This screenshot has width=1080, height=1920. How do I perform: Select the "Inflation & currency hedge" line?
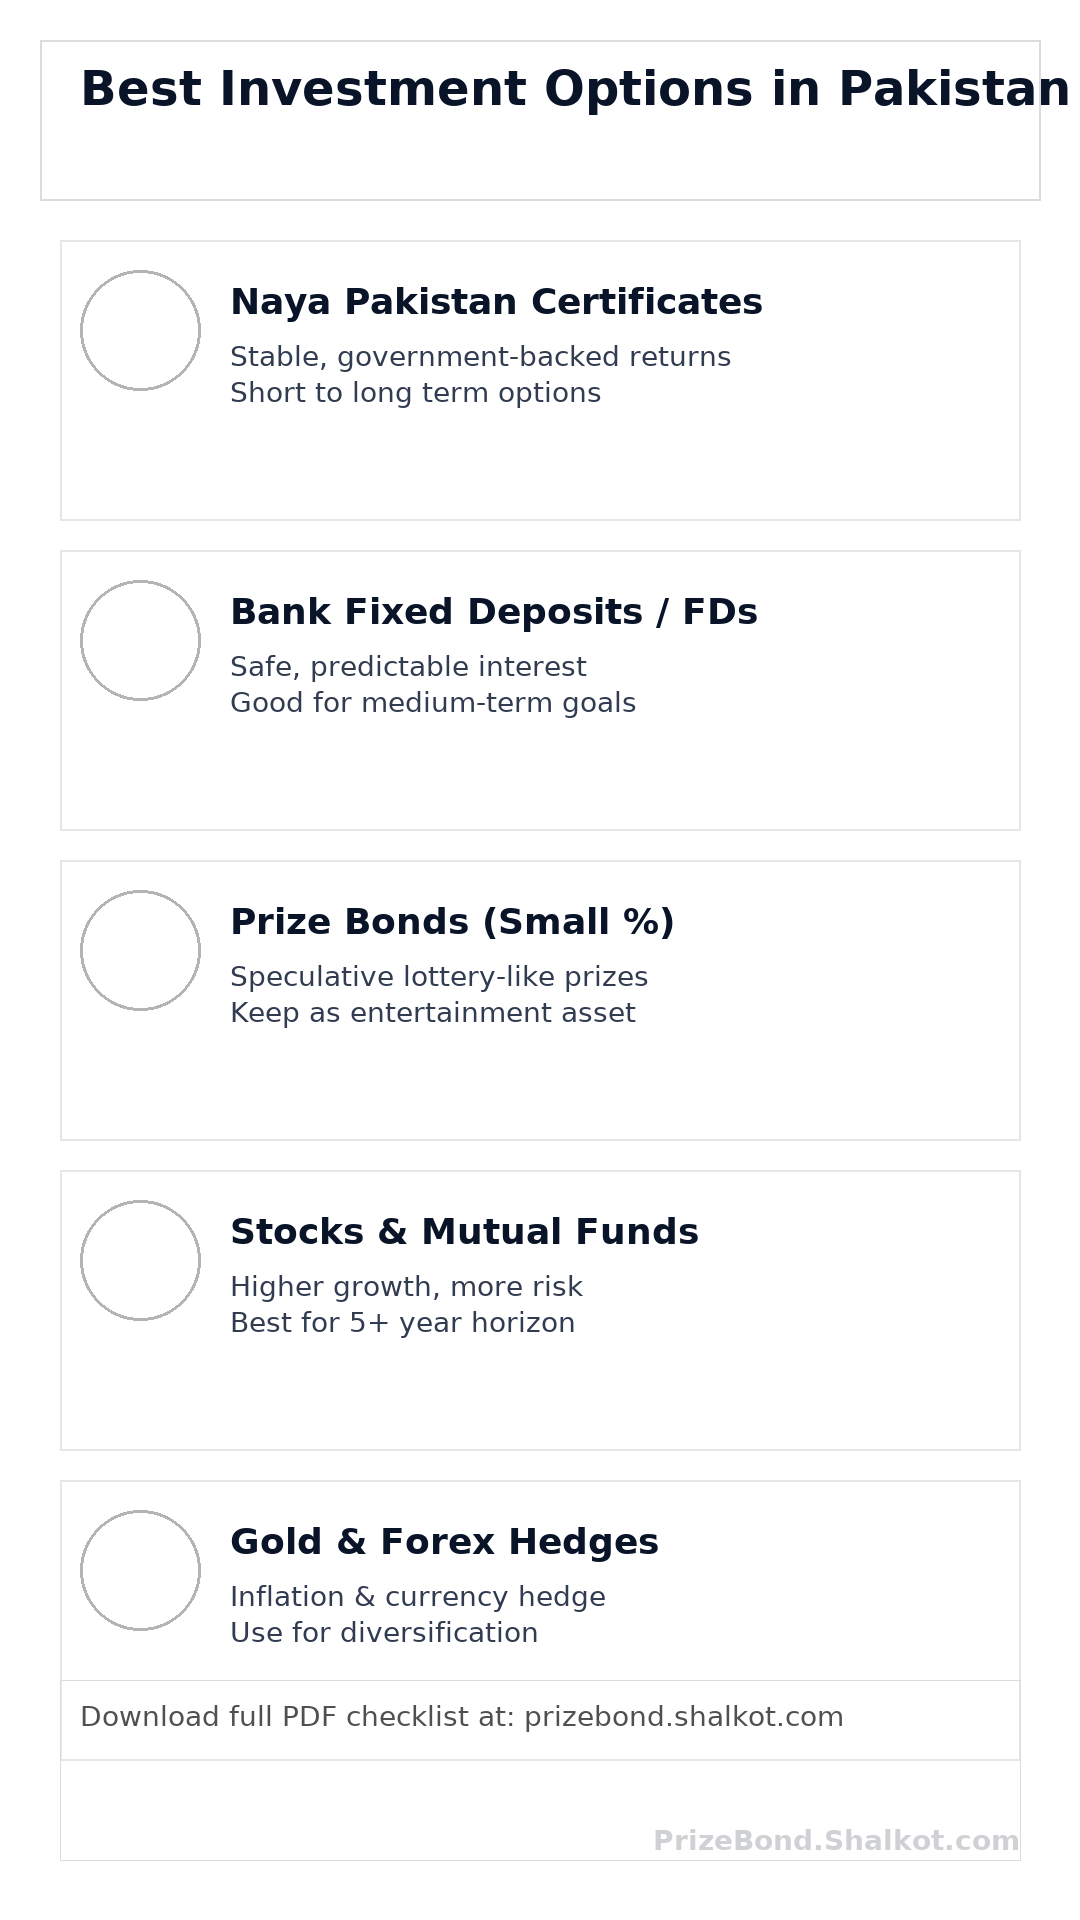pyautogui.click(x=418, y=1597)
